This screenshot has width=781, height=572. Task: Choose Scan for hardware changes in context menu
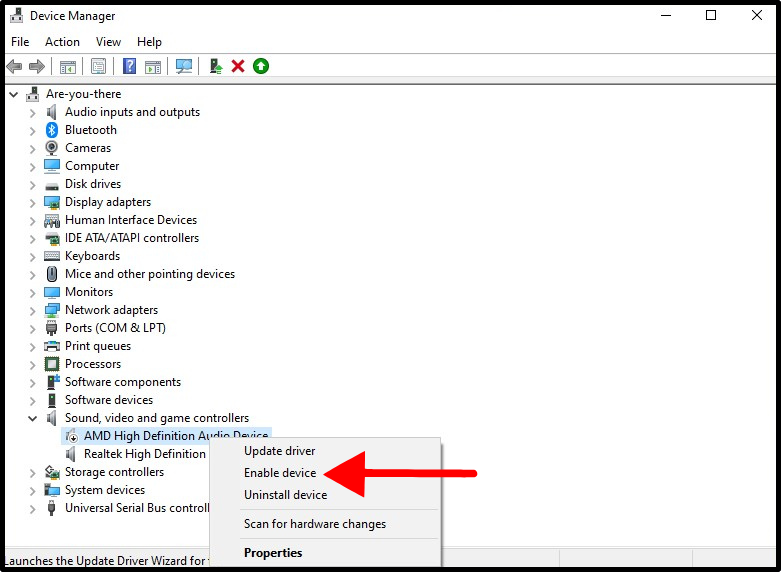[x=315, y=524]
